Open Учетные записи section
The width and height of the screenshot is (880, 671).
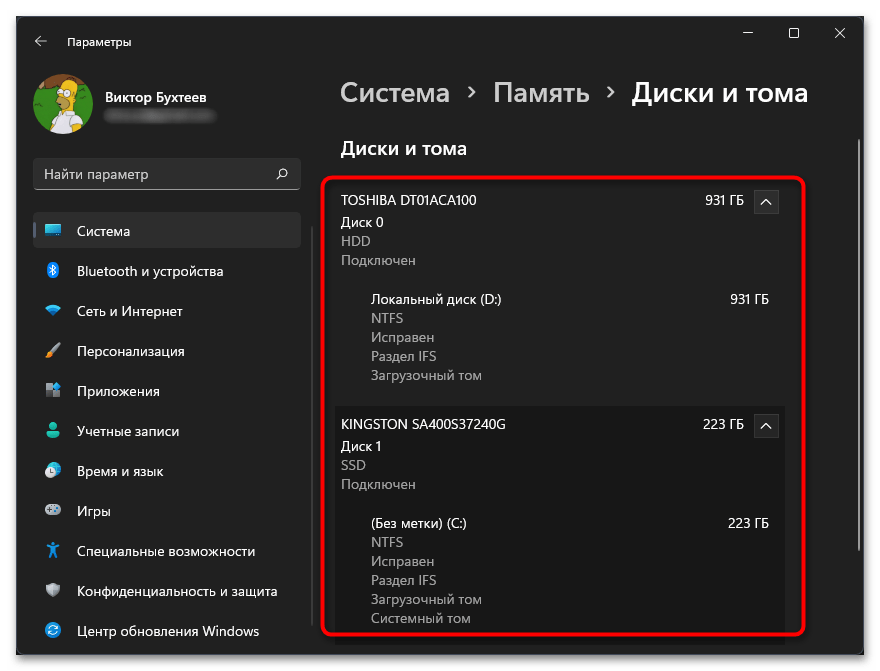click(128, 431)
